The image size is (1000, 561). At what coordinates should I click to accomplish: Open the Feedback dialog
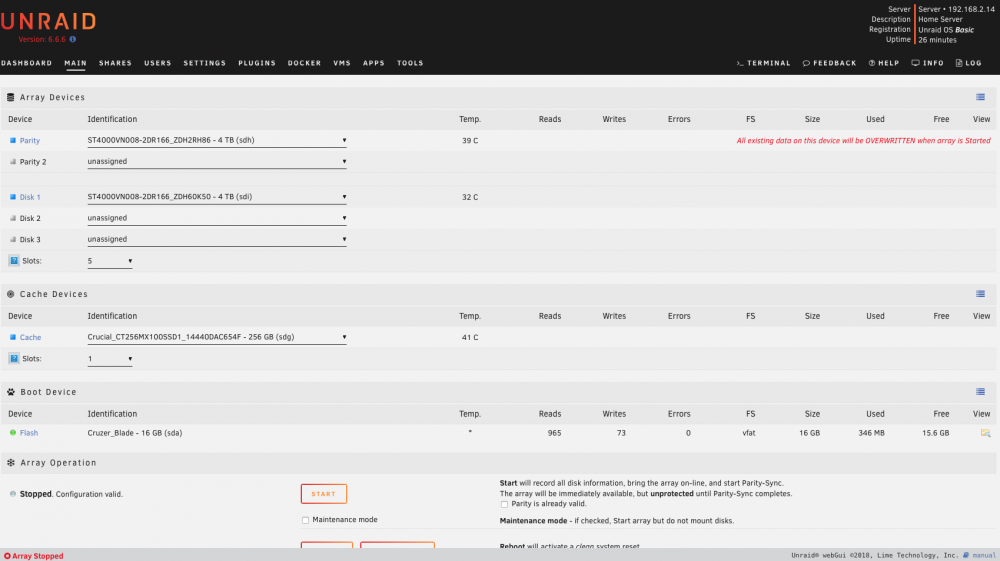click(829, 63)
